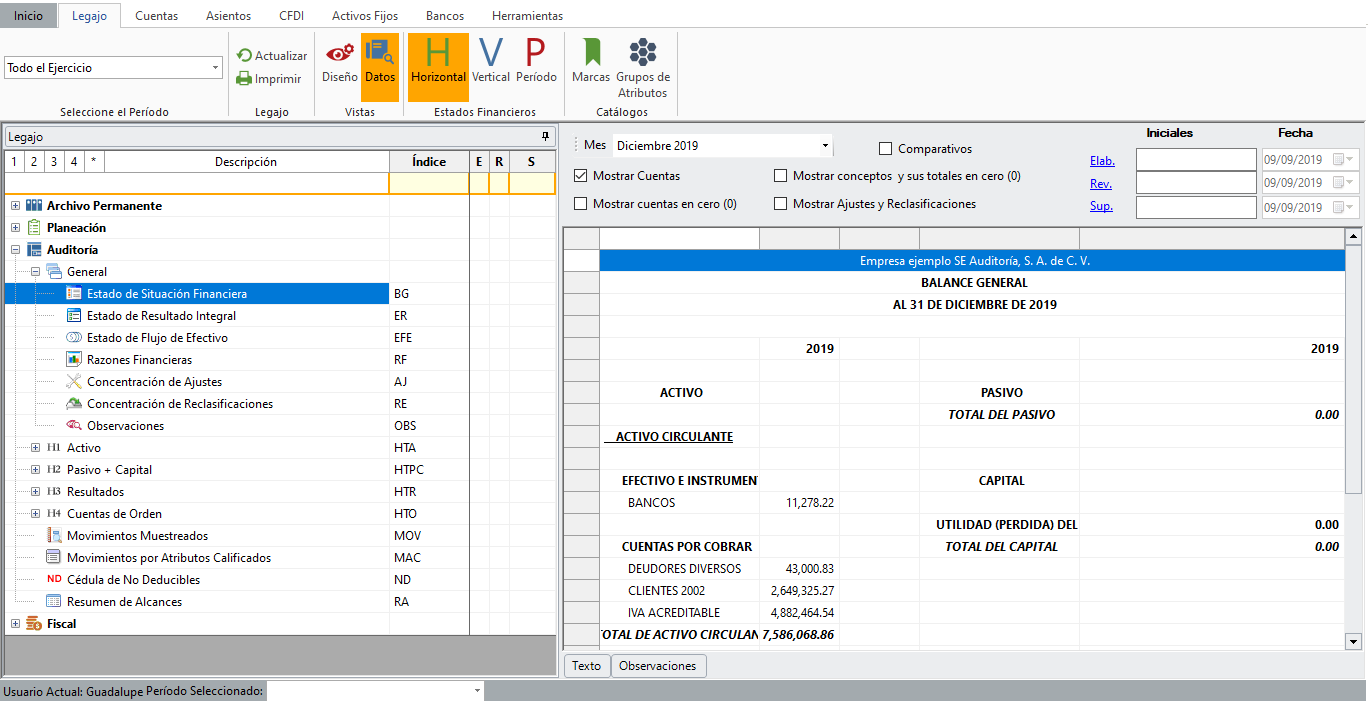Click the Actualizar refresh icon

pyautogui.click(x=245, y=56)
